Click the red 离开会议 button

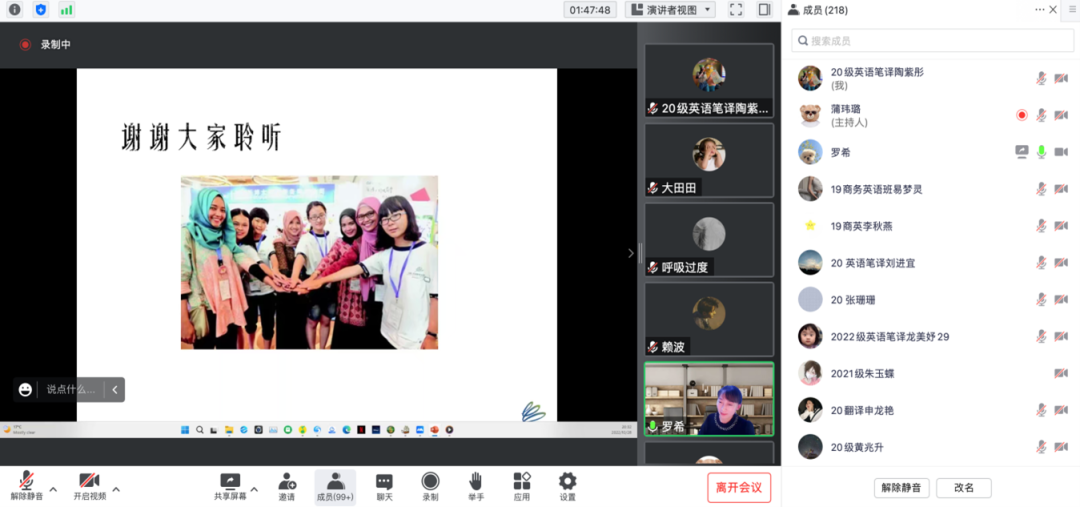pos(739,487)
